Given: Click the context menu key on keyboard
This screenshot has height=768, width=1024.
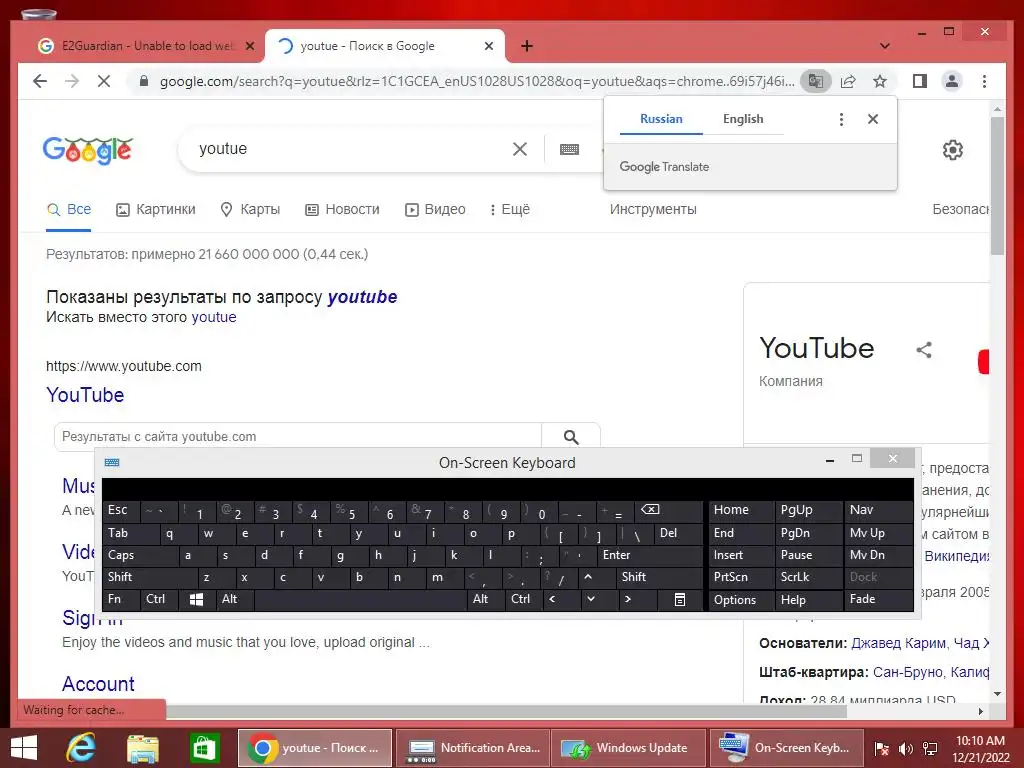Looking at the screenshot, I should [680, 600].
